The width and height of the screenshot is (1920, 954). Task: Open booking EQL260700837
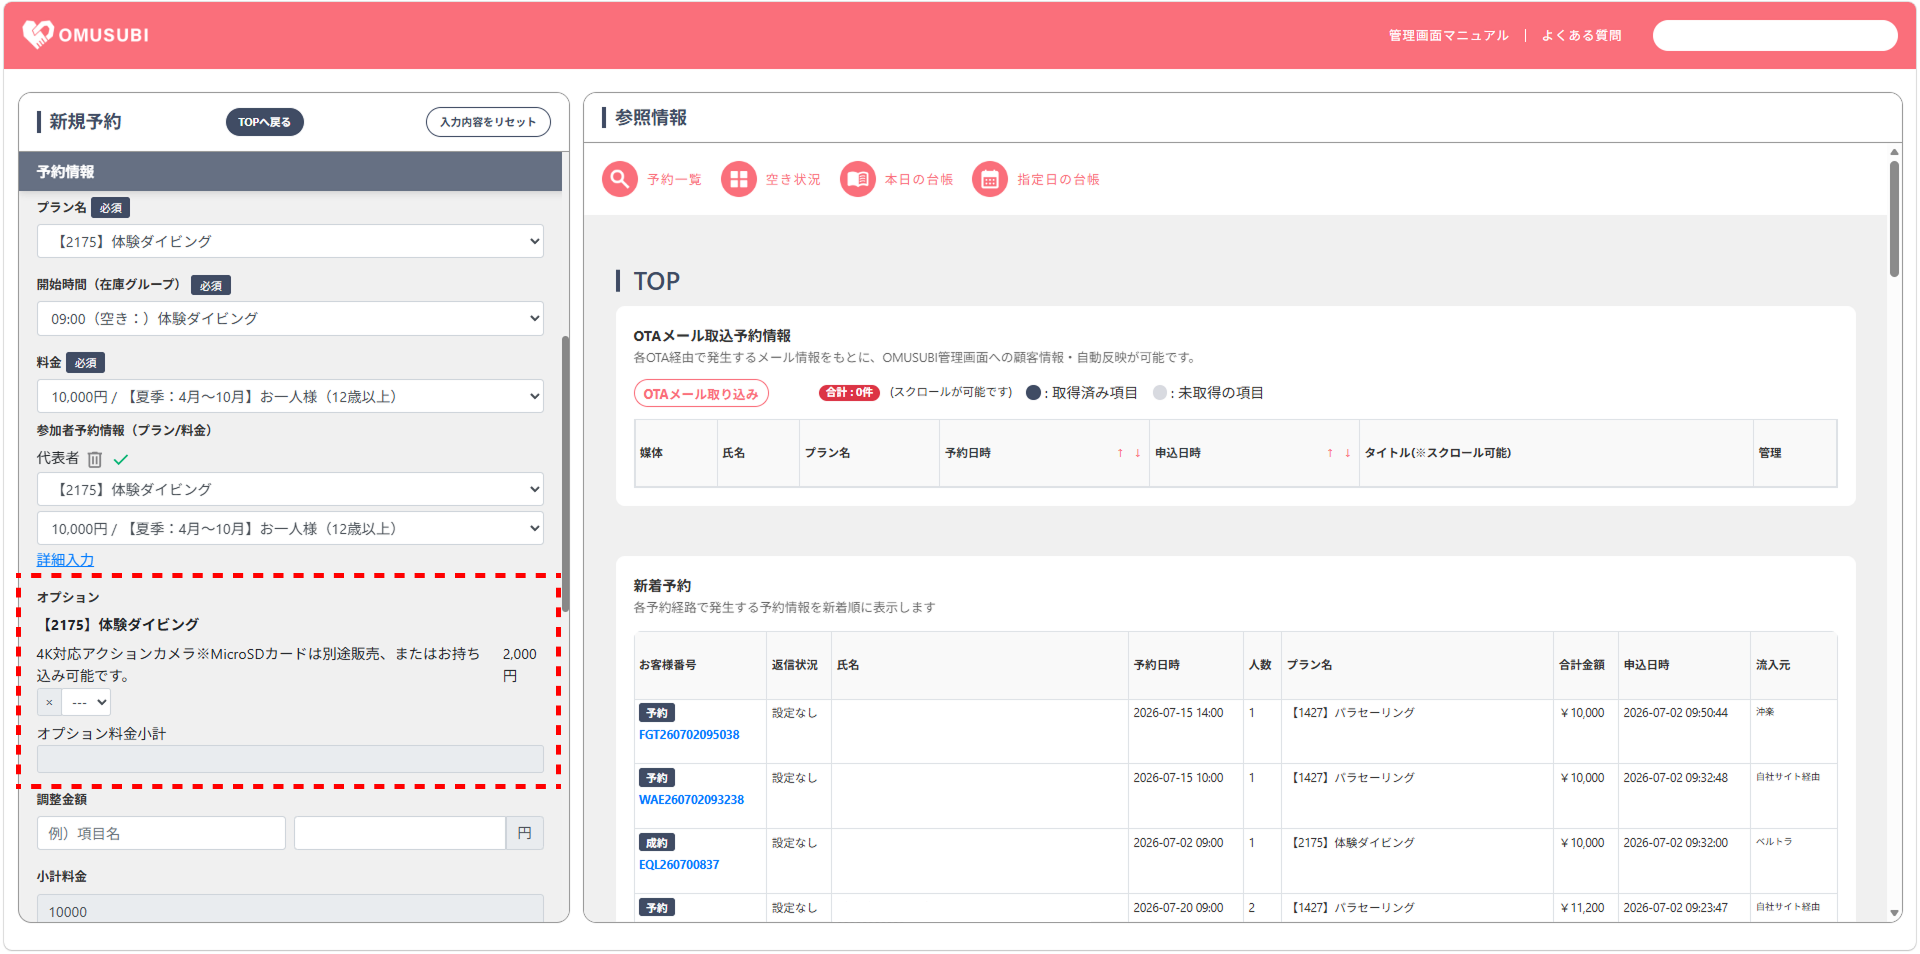click(x=679, y=865)
